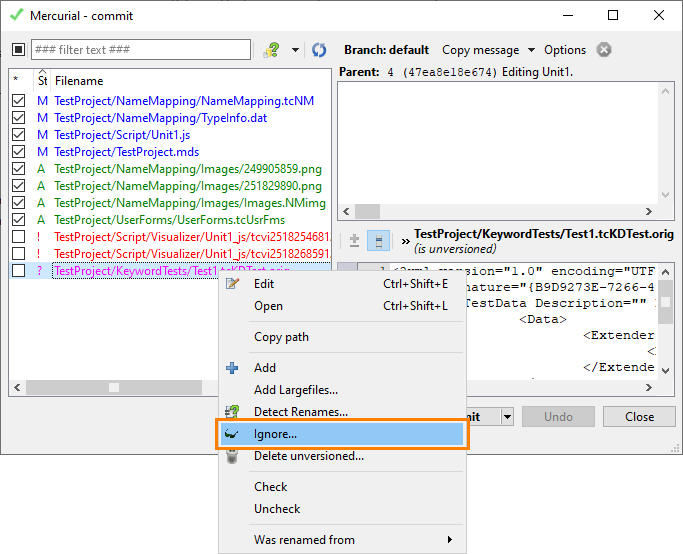This screenshot has width=683, height=554.
Task: Click the Ignore sunglasses icon
Action: click(233, 434)
